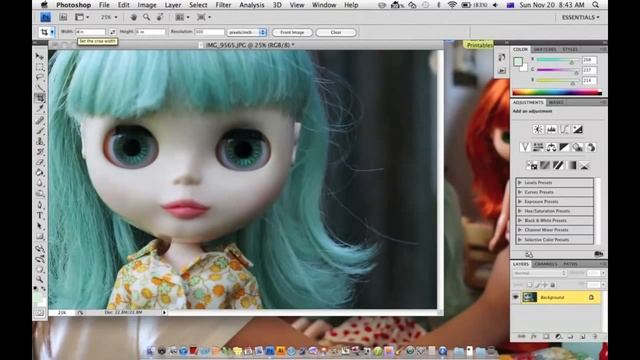Open status bar document info arrow

click(x=164, y=313)
